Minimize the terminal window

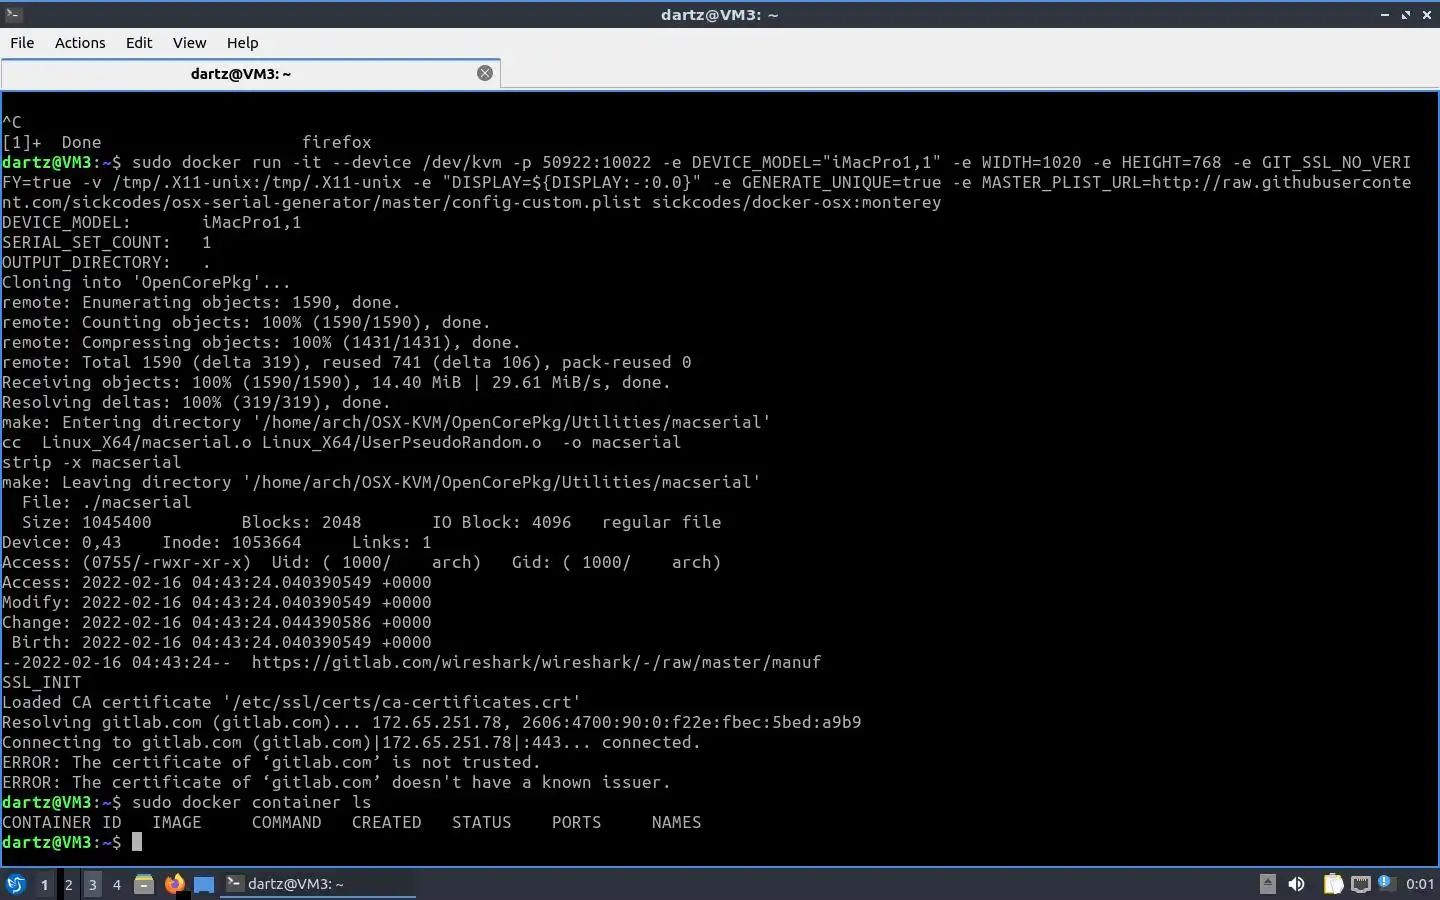(1385, 15)
